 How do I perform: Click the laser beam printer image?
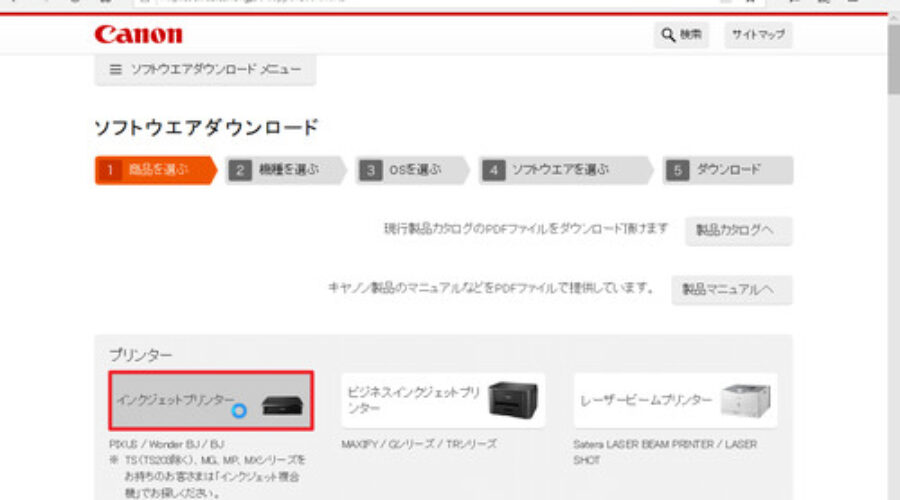746,400
